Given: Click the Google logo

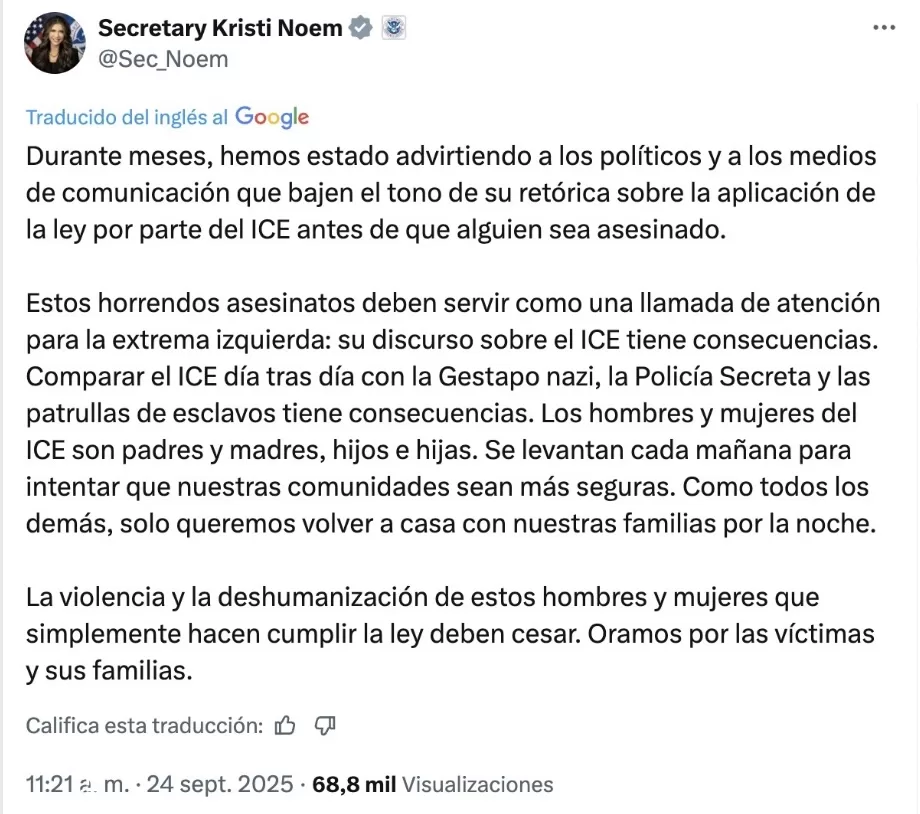Looking at the screenshot, I should click(x=272, y=117).
